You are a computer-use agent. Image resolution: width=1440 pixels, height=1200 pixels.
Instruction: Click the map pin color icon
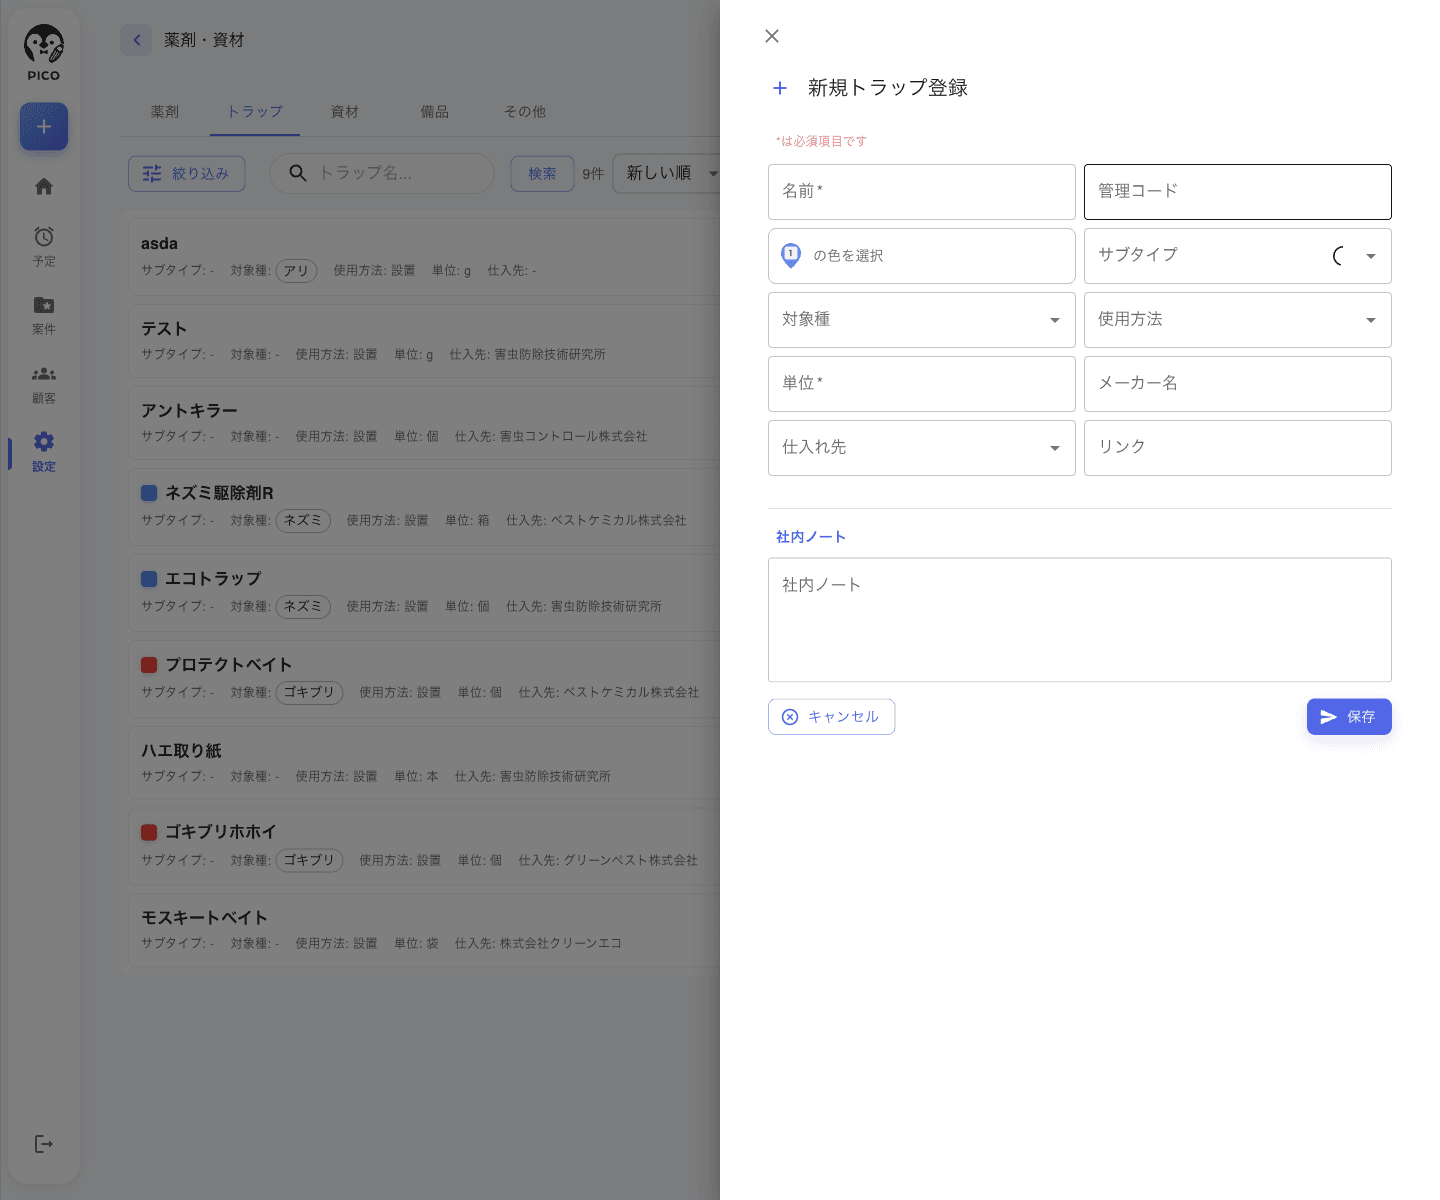point(791,255)
